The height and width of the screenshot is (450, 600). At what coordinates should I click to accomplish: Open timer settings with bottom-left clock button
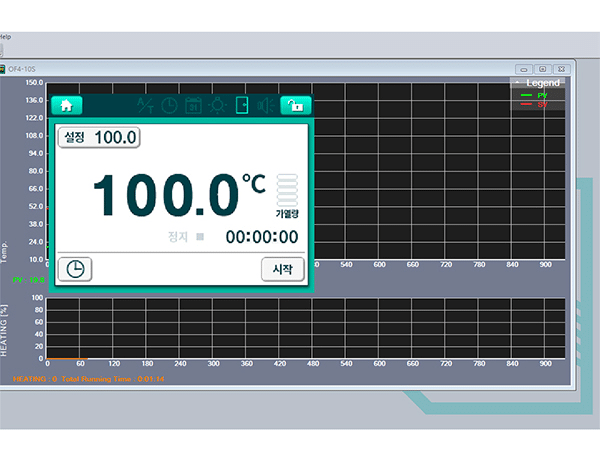pos(75,269)
